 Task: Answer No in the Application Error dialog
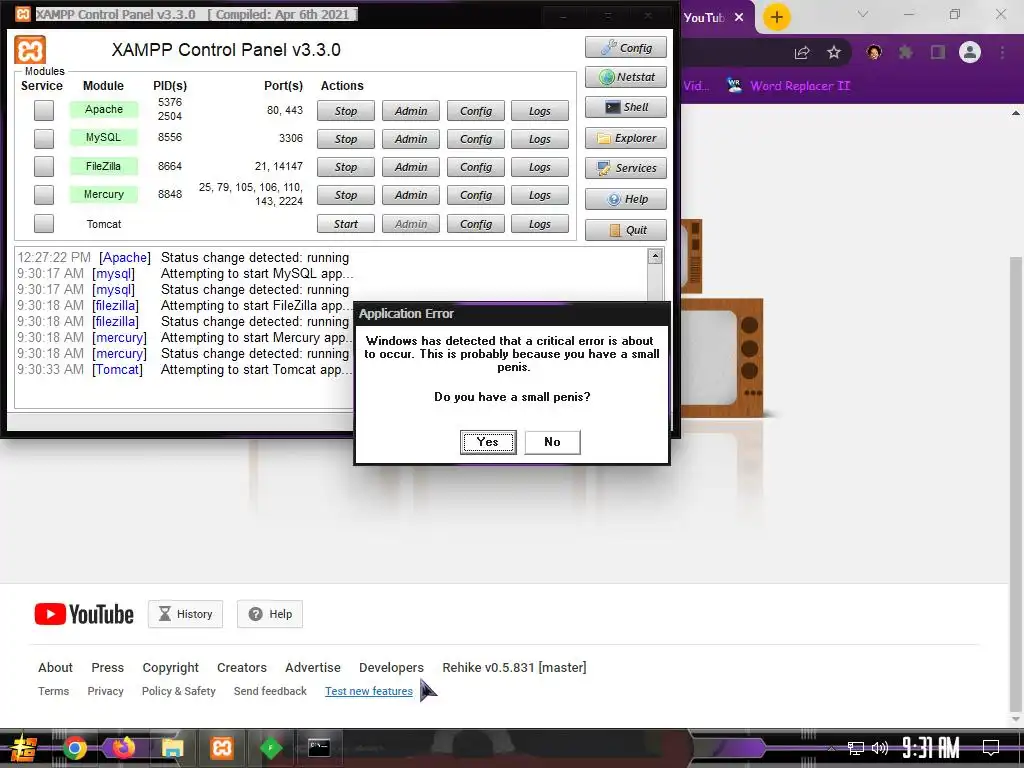coord(552,442)
